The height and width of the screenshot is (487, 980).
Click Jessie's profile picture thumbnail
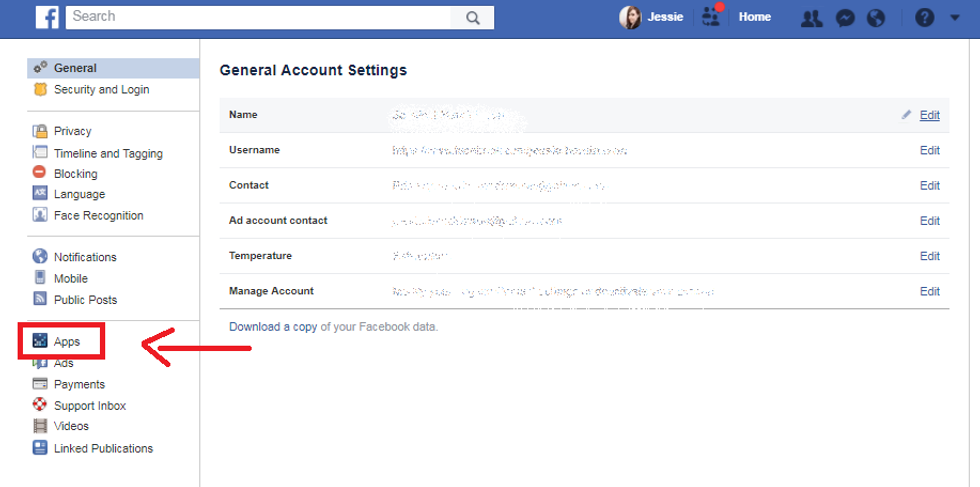[x=630, y=17]
